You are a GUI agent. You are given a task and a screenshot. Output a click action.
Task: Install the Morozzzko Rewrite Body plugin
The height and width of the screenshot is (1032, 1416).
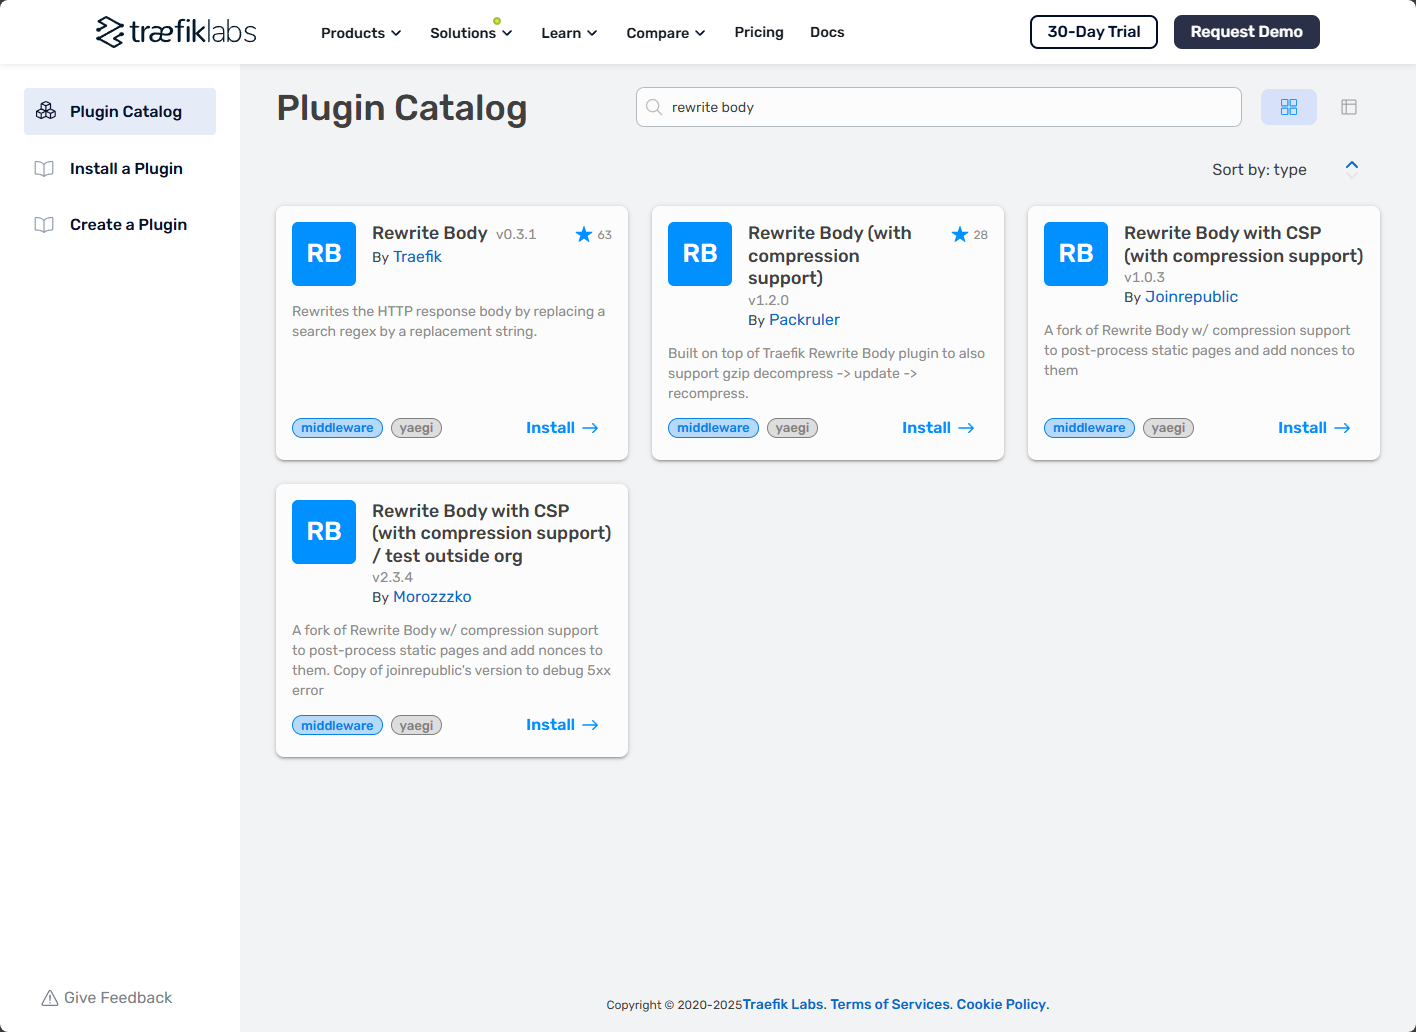562,725
